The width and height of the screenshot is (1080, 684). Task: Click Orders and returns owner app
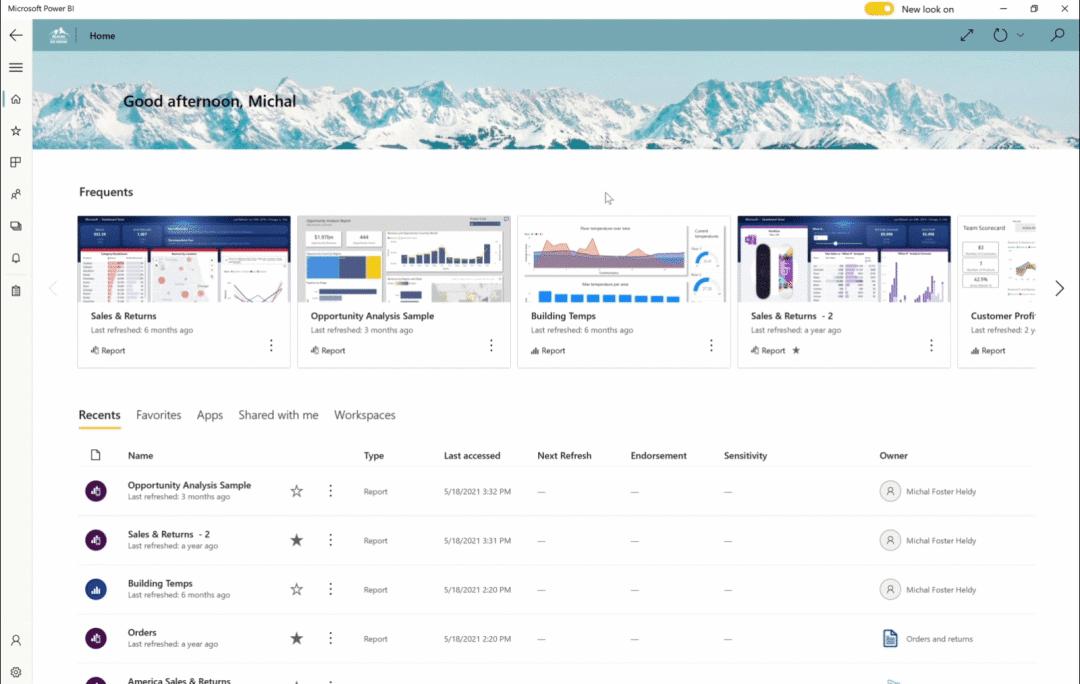[939, 639]
